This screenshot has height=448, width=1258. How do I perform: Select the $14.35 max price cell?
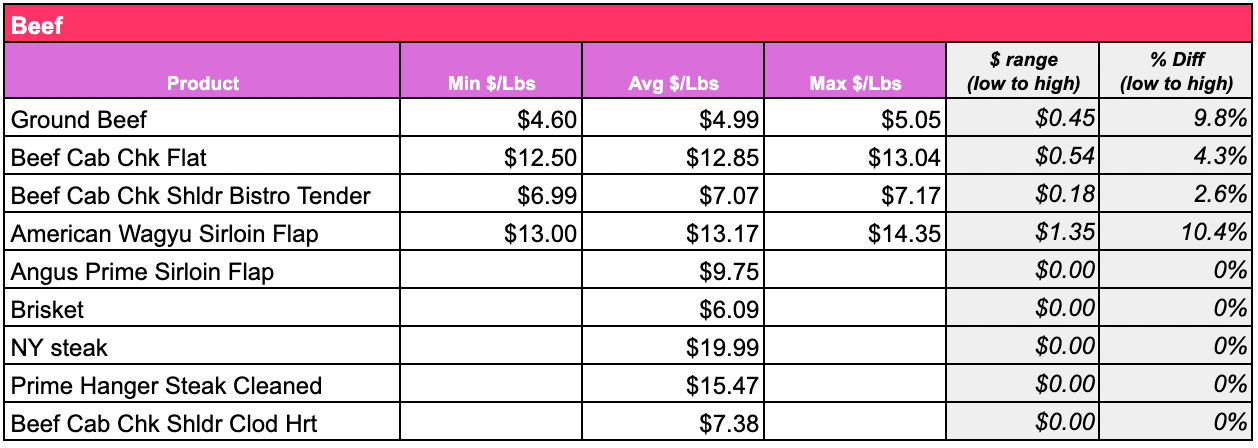coord(855,234)
